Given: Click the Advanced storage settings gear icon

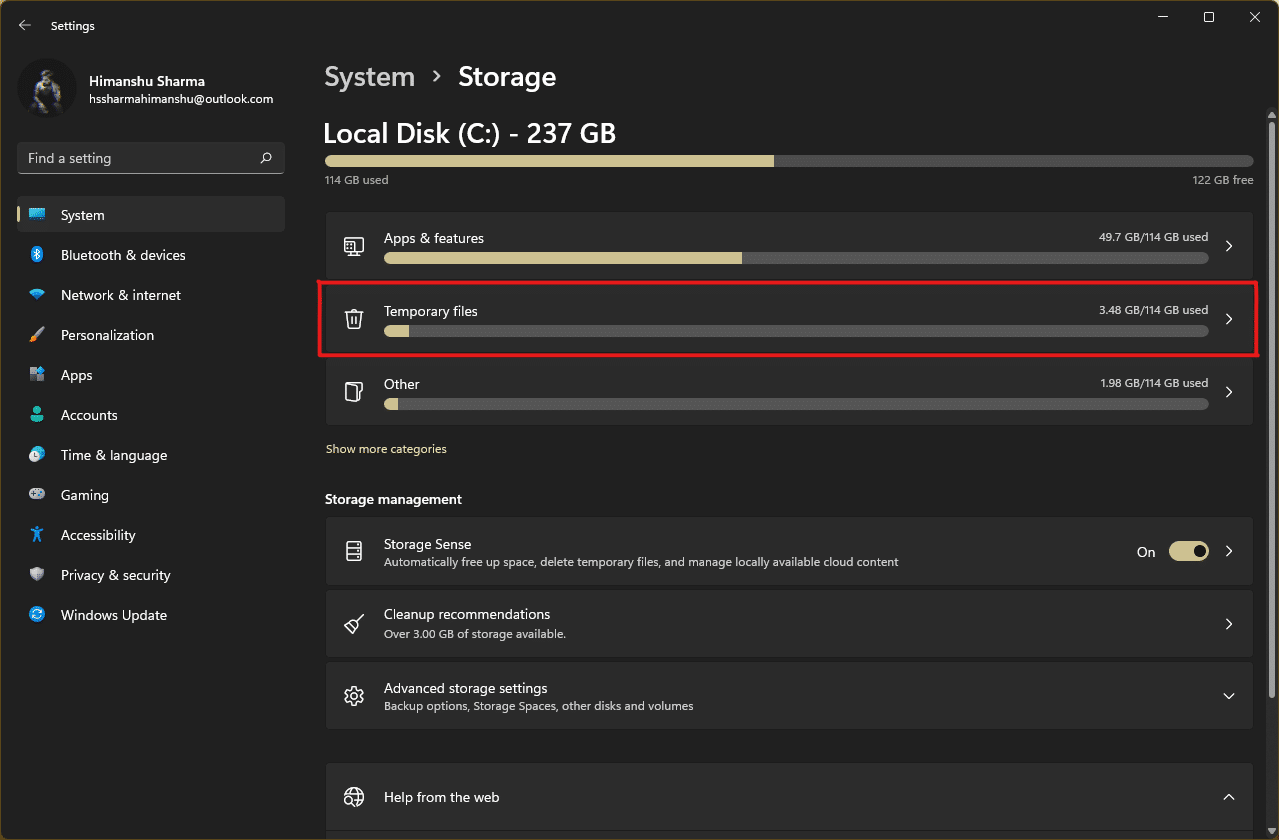Looking at the screenshot, I should (354, 696).
